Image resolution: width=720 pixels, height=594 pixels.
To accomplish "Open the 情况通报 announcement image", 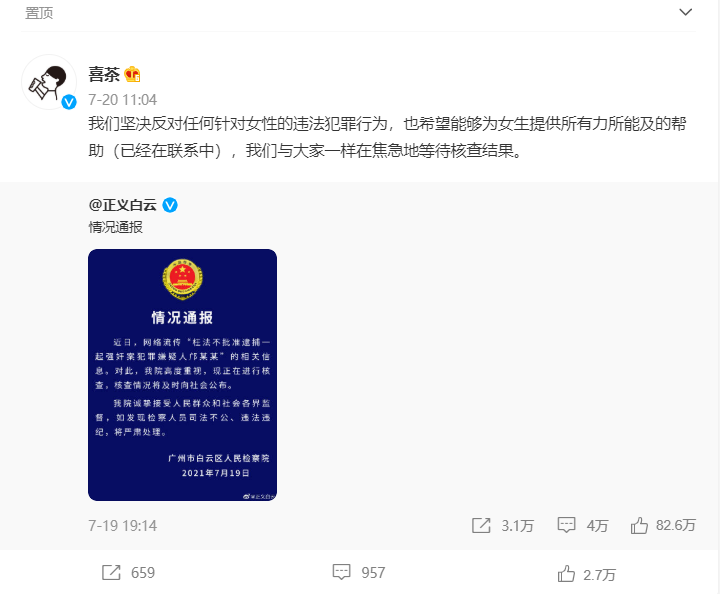I will (182, 375).
